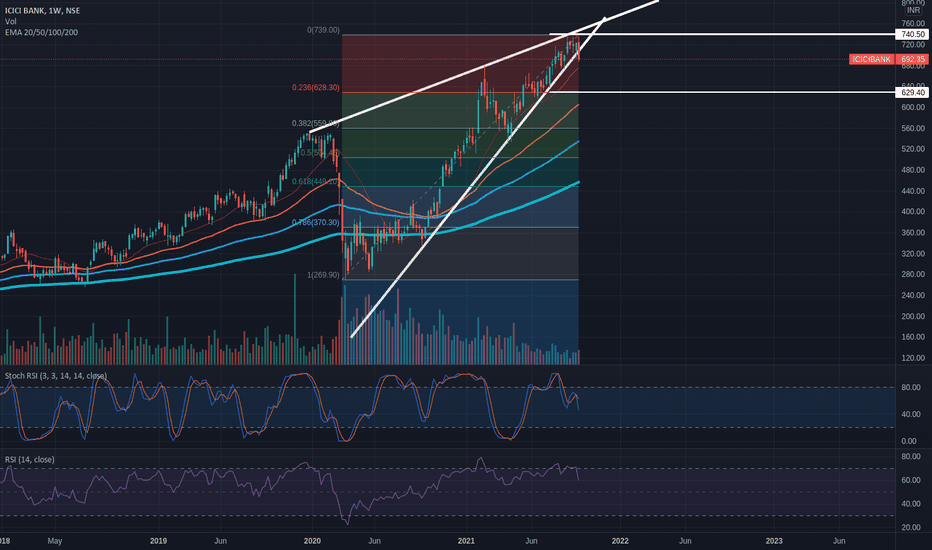Click the 60.00 value on RSI scale
Screen dimensions: 932x550
tap(911, 480)
